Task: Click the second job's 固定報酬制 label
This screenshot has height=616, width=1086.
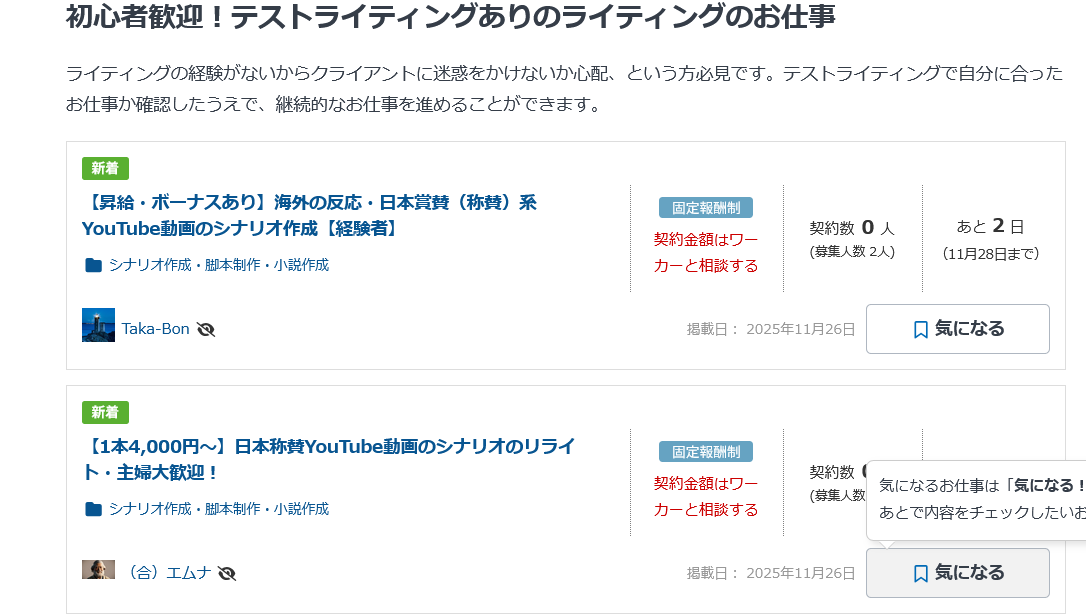Action: (x=706, y=452)
